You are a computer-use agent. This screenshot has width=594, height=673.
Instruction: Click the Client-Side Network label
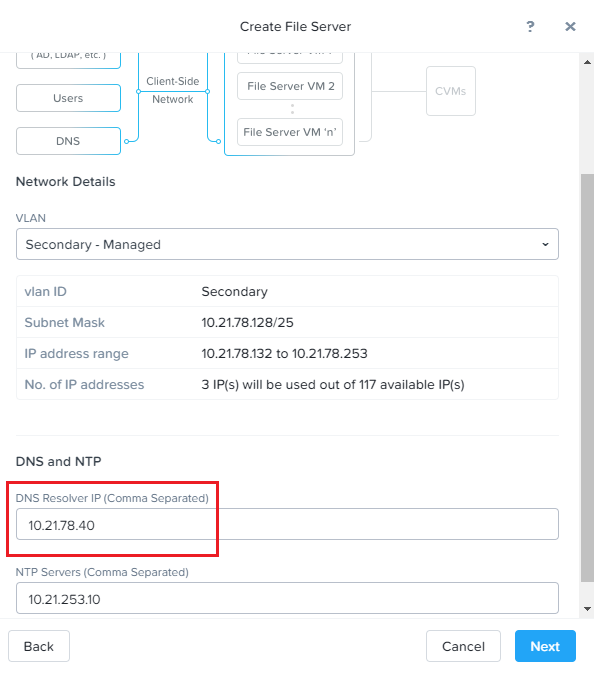click(x=173, y=90)
